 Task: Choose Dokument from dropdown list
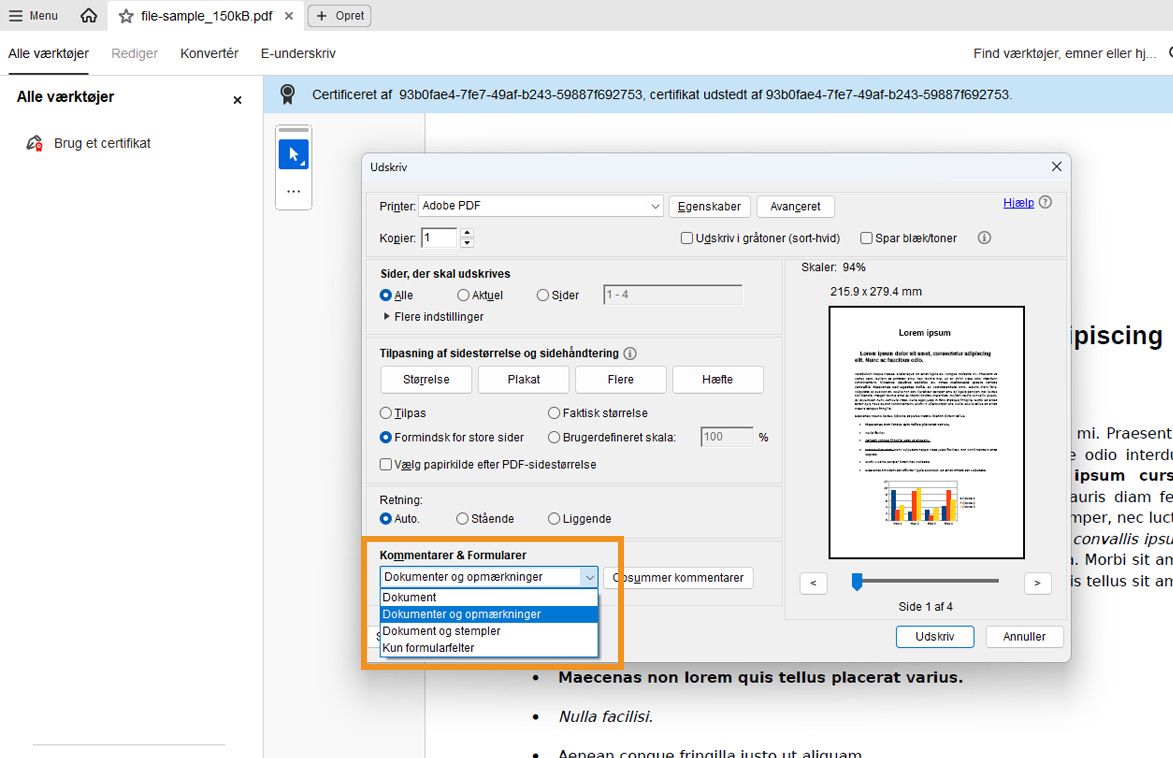point(489,597)
